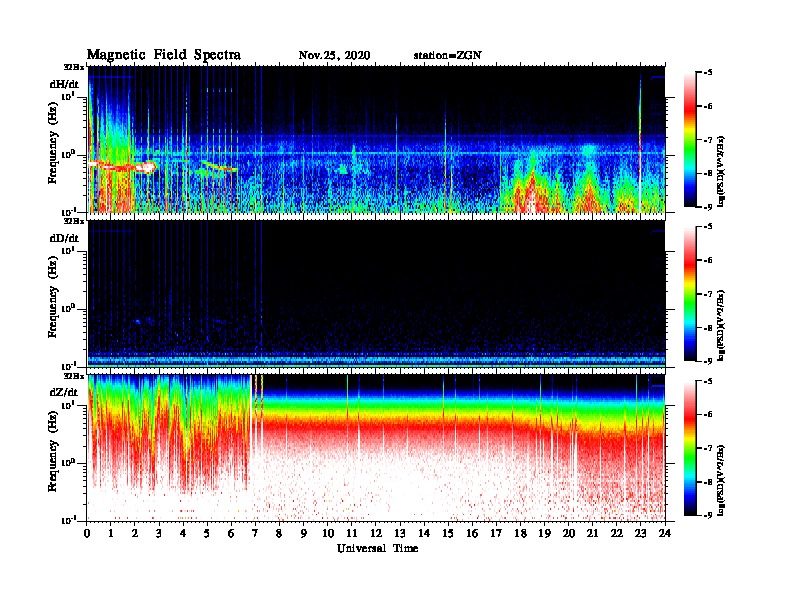Click hour "10" on the Universal Time axis

(x=328, y=534)
